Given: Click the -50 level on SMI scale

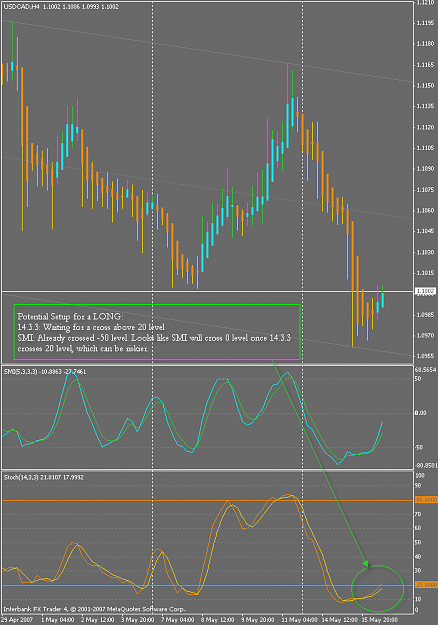Looking at the screenshot, I should [419, 447].
